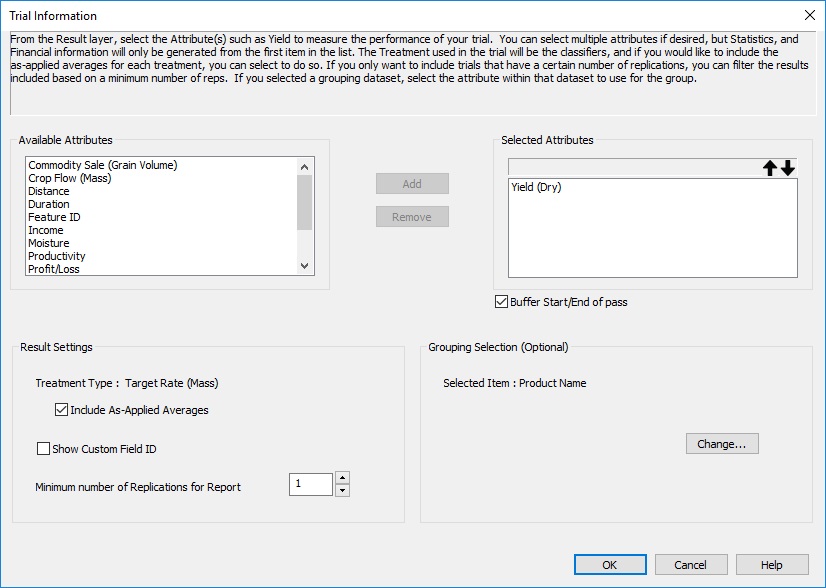Select Crop Flow (Mass) in list

pos(69,178)
